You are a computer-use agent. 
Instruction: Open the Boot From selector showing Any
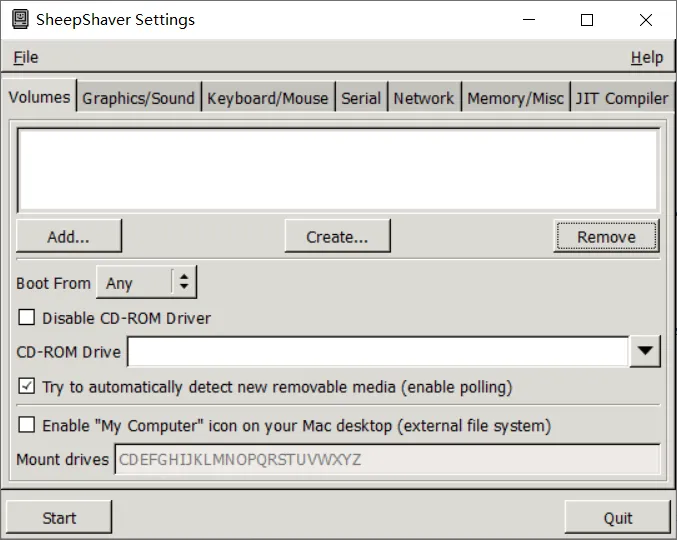(146, 282)
